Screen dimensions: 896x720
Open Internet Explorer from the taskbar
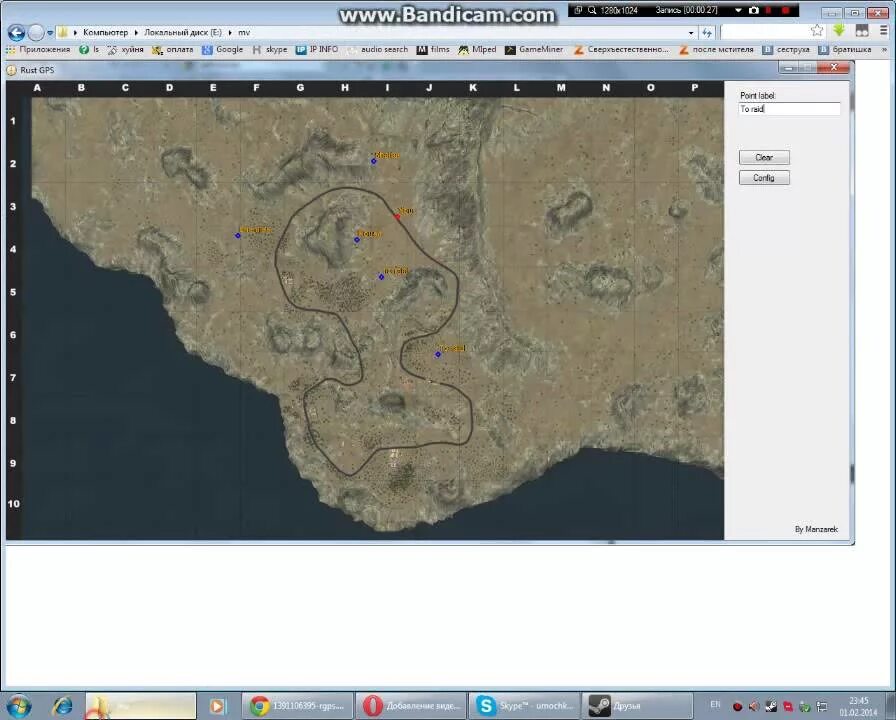pos(62,706)
